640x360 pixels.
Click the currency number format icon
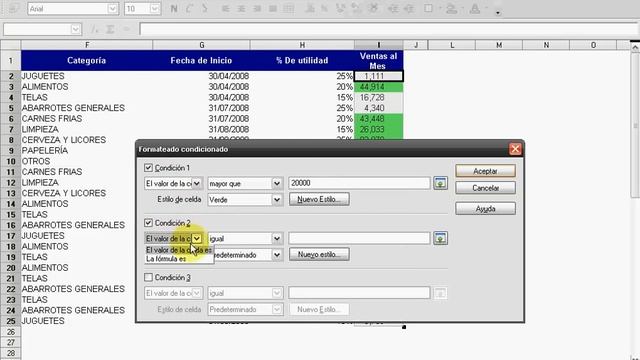click(310, 9)
